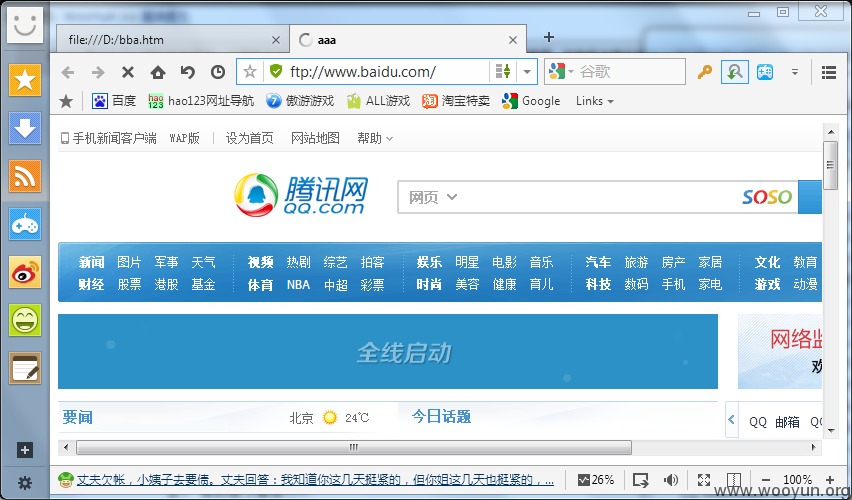Undo the last closed tab
Image resolution: width=852 pixels, height=500 pixels.
click(x=187, y=72)
